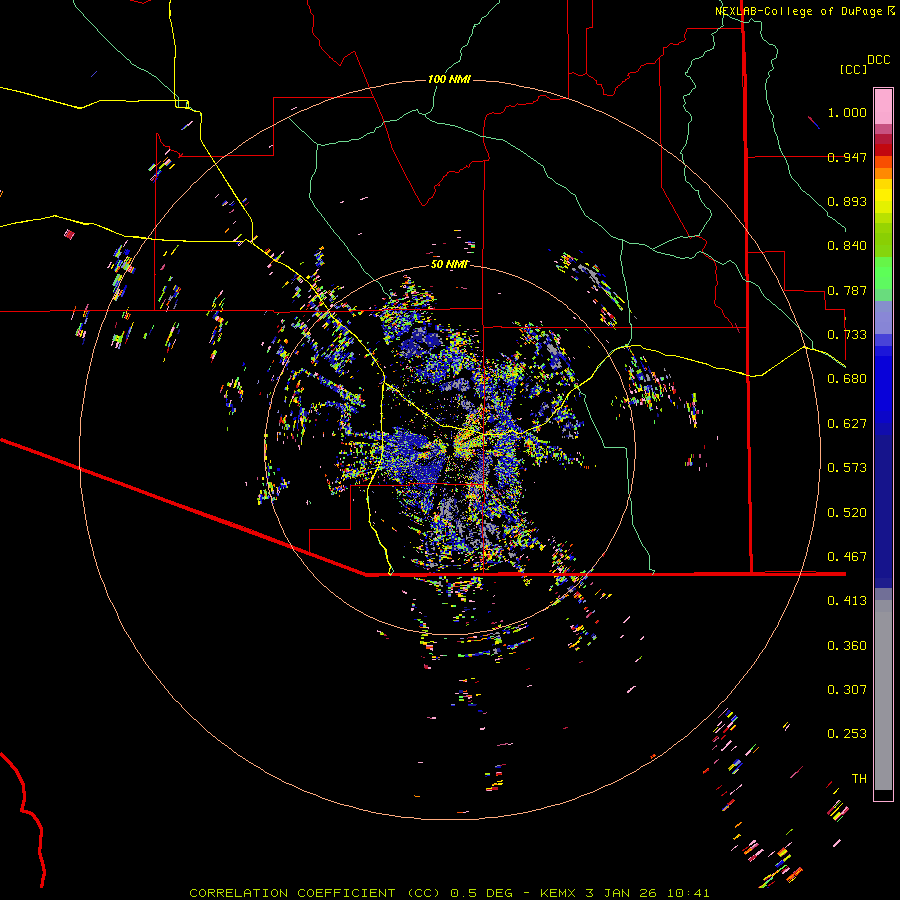
Task: Click the CORRELATION COEFFICIENT title caption
Action: pos(315,893)
